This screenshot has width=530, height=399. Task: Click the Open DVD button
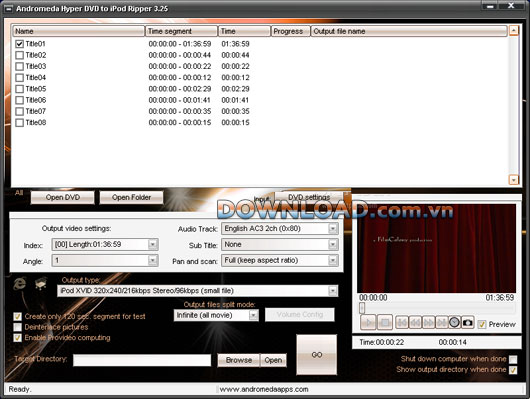pos(63,197)
